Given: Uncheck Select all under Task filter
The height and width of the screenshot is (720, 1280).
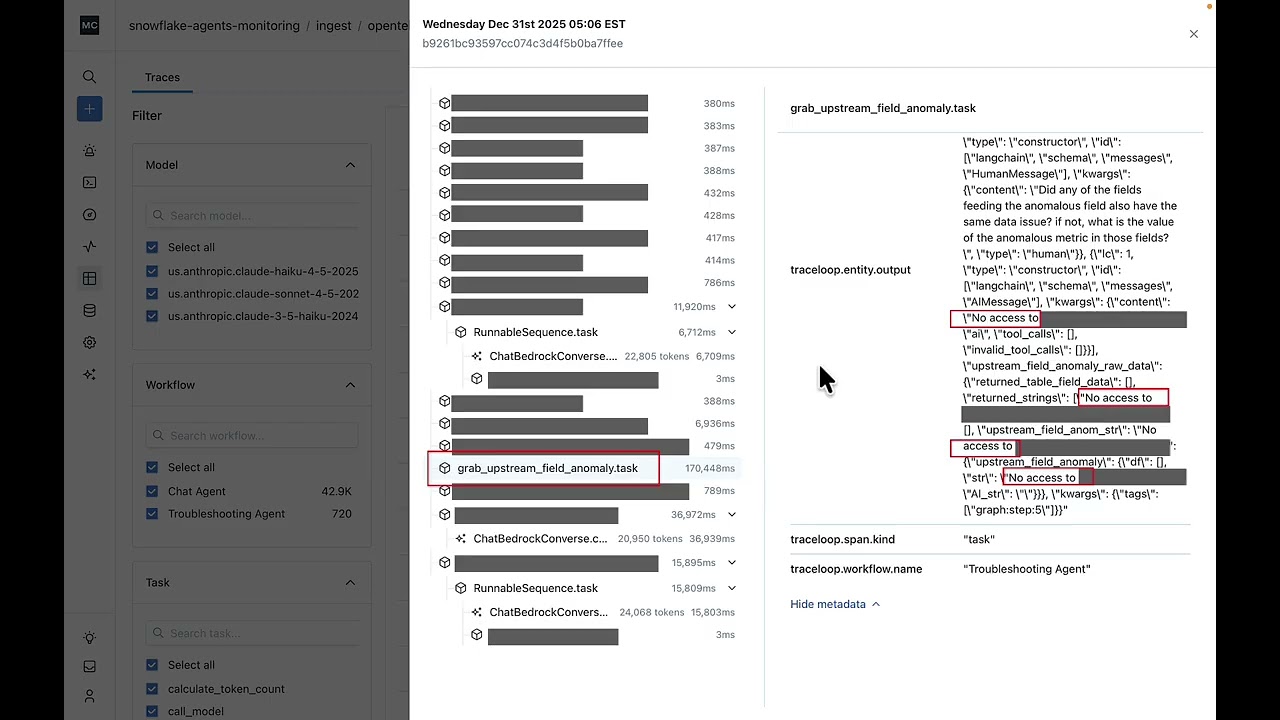Looking at the screenshot, I should click(x=152, y=665).
